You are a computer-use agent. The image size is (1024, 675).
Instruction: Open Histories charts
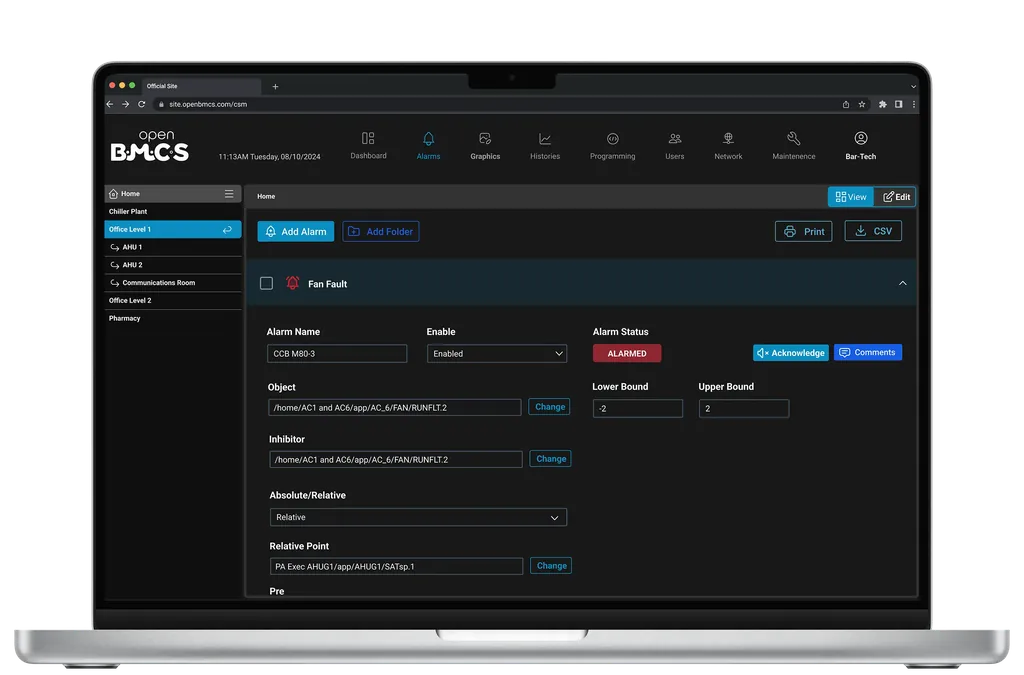point(545,146)
